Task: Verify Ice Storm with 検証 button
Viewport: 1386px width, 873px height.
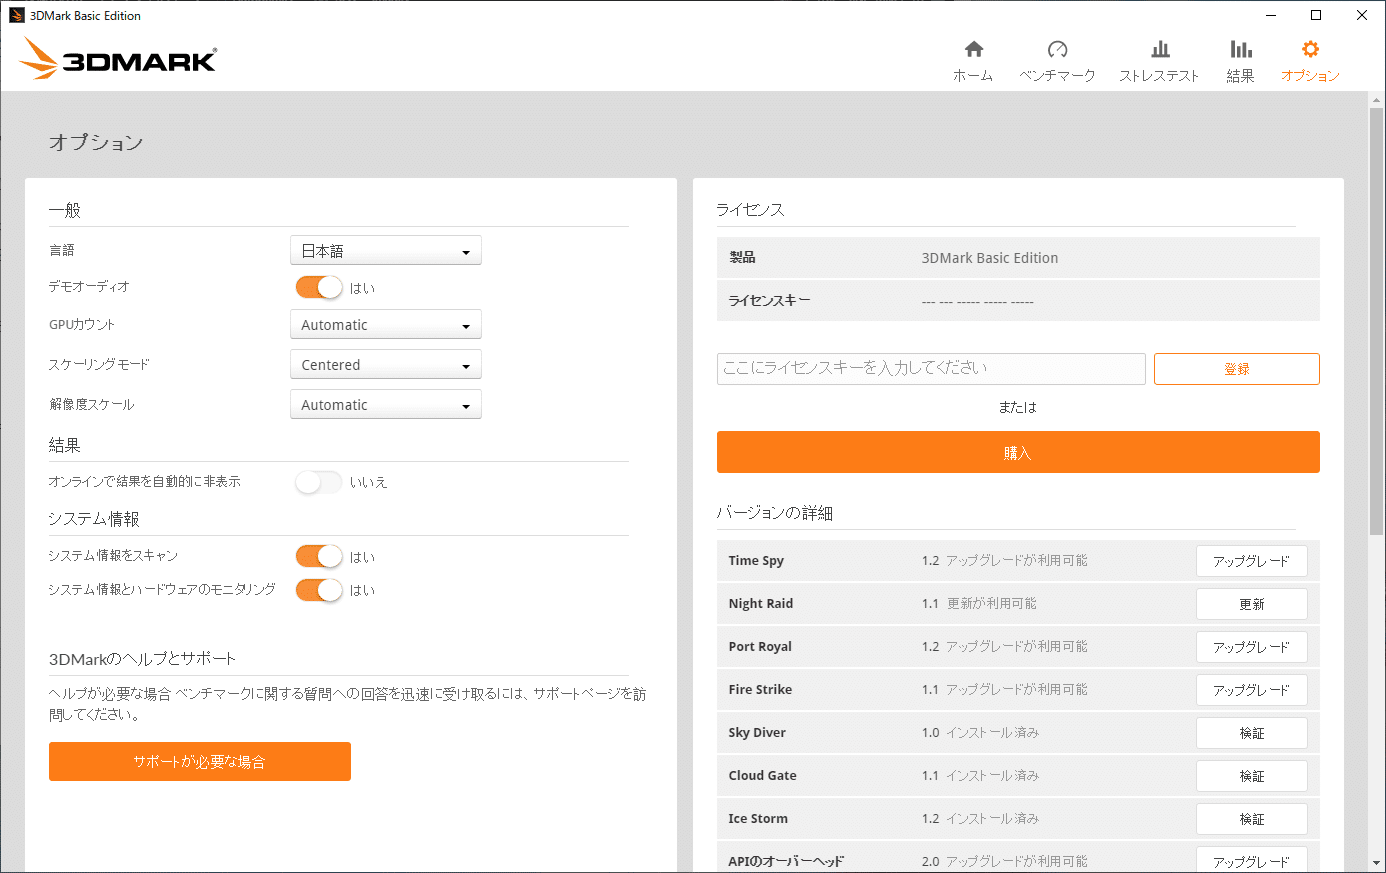Action: coord(1252,819)
